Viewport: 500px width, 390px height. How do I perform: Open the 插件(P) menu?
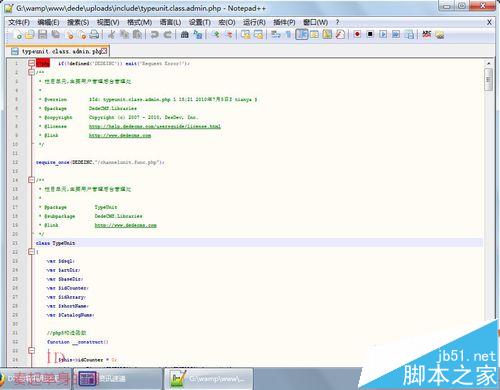(x=284, y=22)
